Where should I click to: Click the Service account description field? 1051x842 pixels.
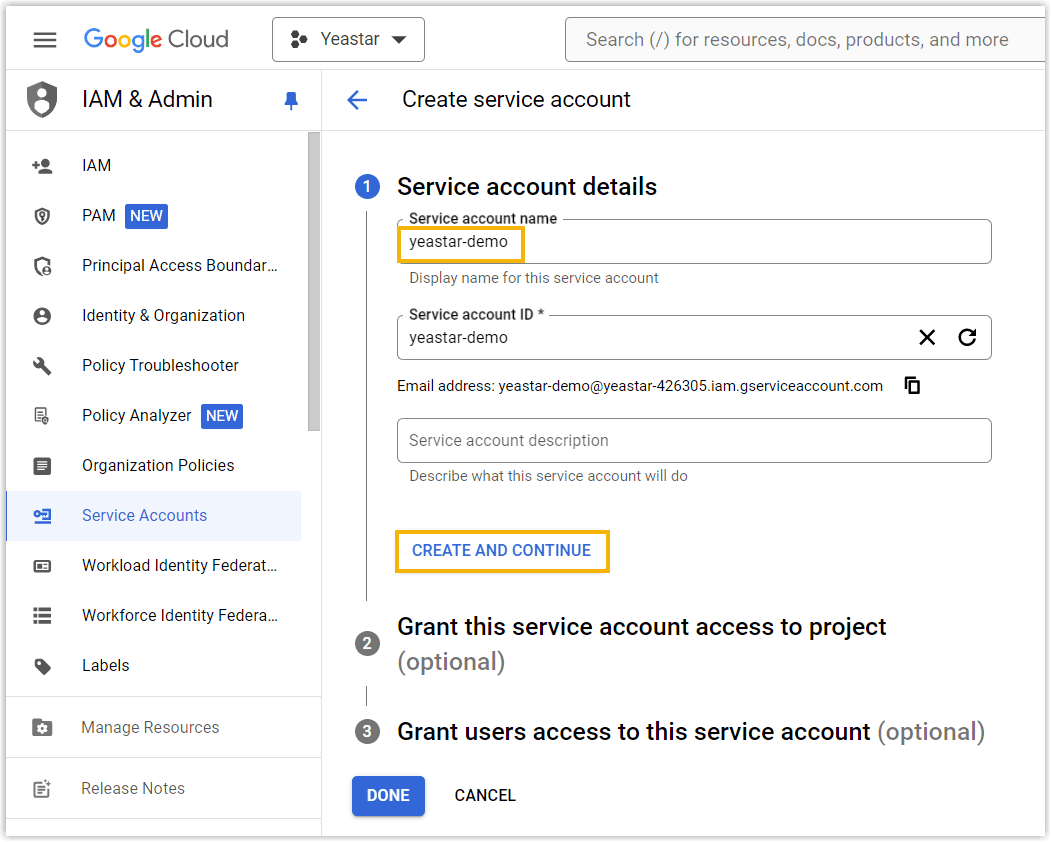pyautogui.click(x=694, y=440)
